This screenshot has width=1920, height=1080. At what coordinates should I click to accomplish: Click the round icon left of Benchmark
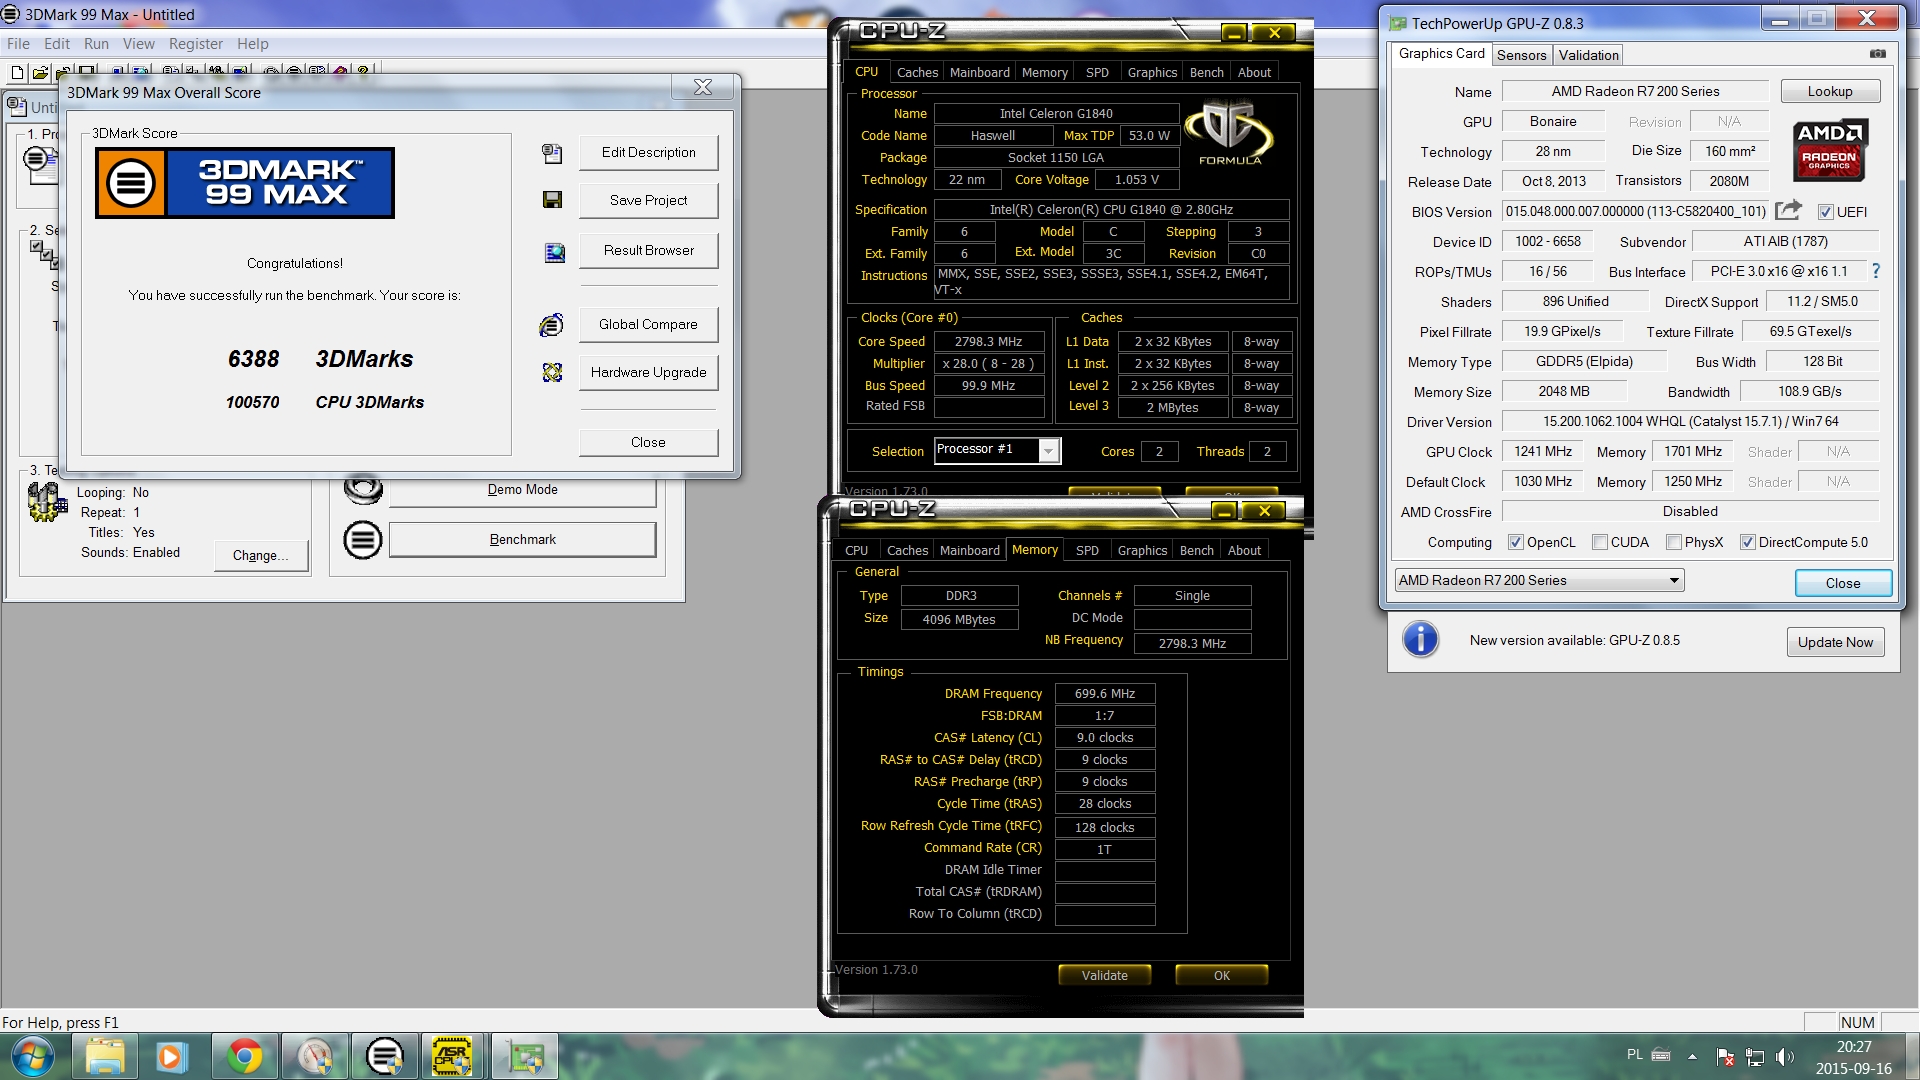click(363, 540)
